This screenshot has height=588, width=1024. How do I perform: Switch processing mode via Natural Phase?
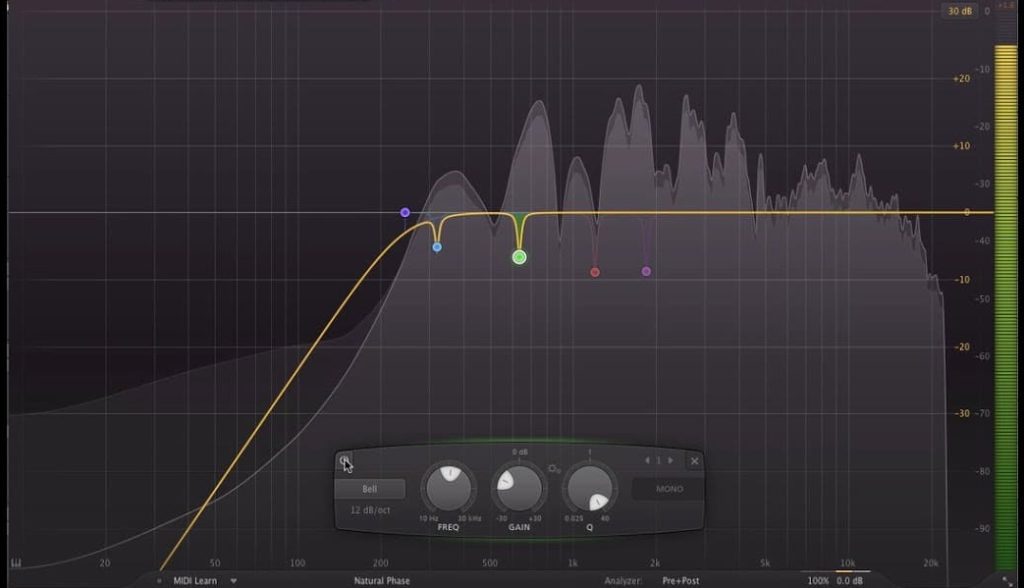click(x=384, y=578)
